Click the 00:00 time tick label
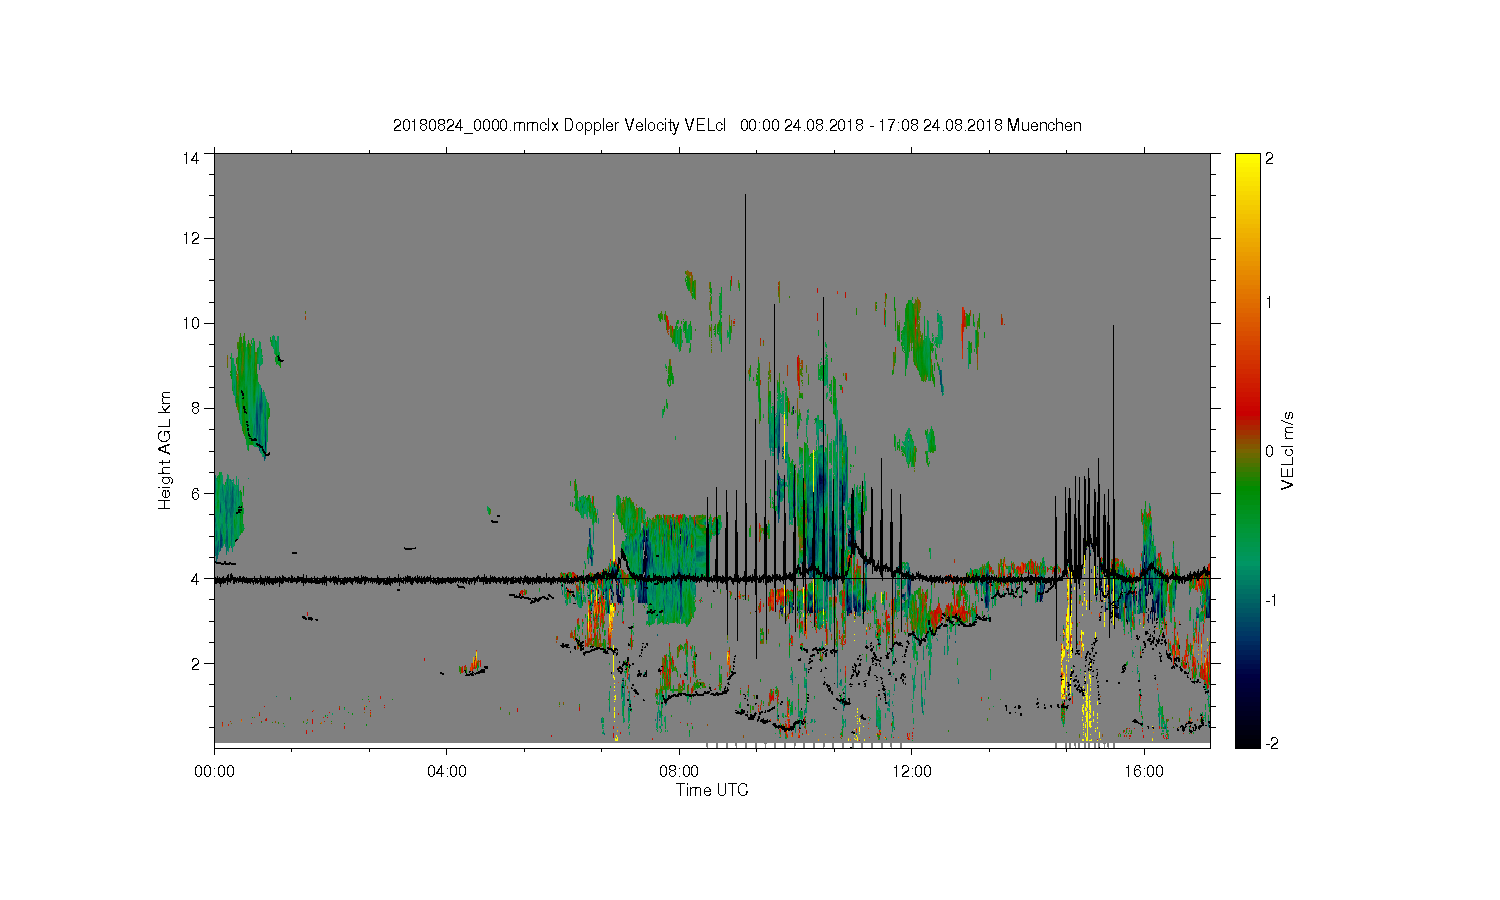 (214, 771)
